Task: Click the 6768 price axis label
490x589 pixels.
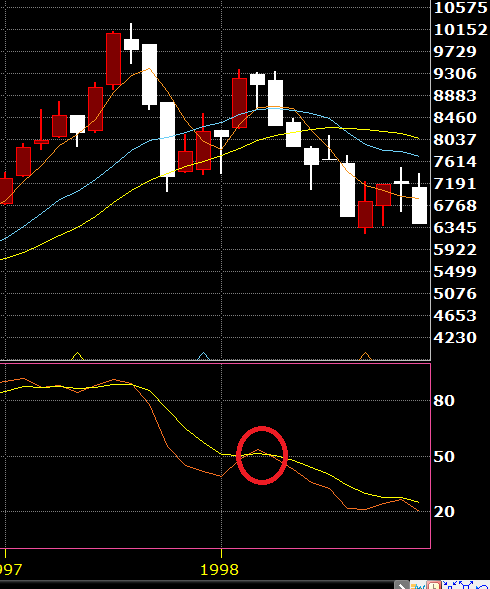Action: point(455,205)
